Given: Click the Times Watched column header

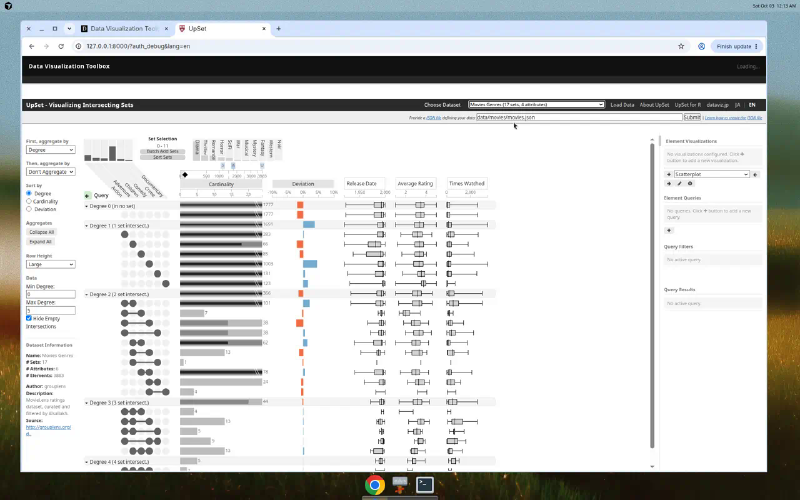Looking at the screenshot, I should click(467, 183).
